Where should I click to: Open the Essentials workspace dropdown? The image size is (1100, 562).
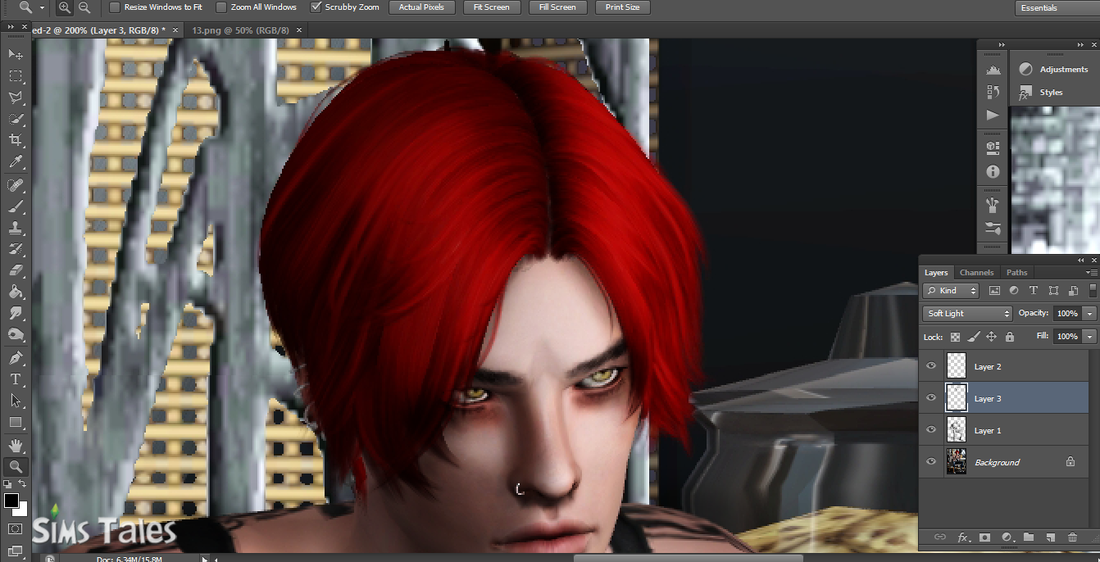[1057, 8]
